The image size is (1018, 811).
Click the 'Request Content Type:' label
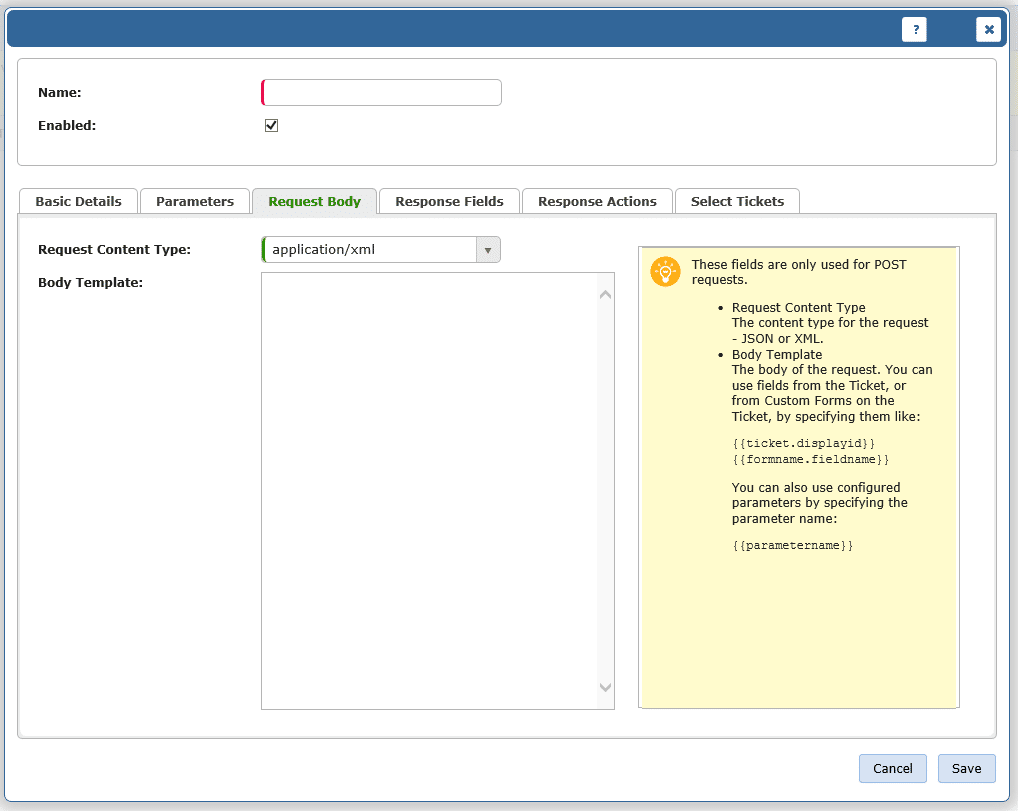114,249
